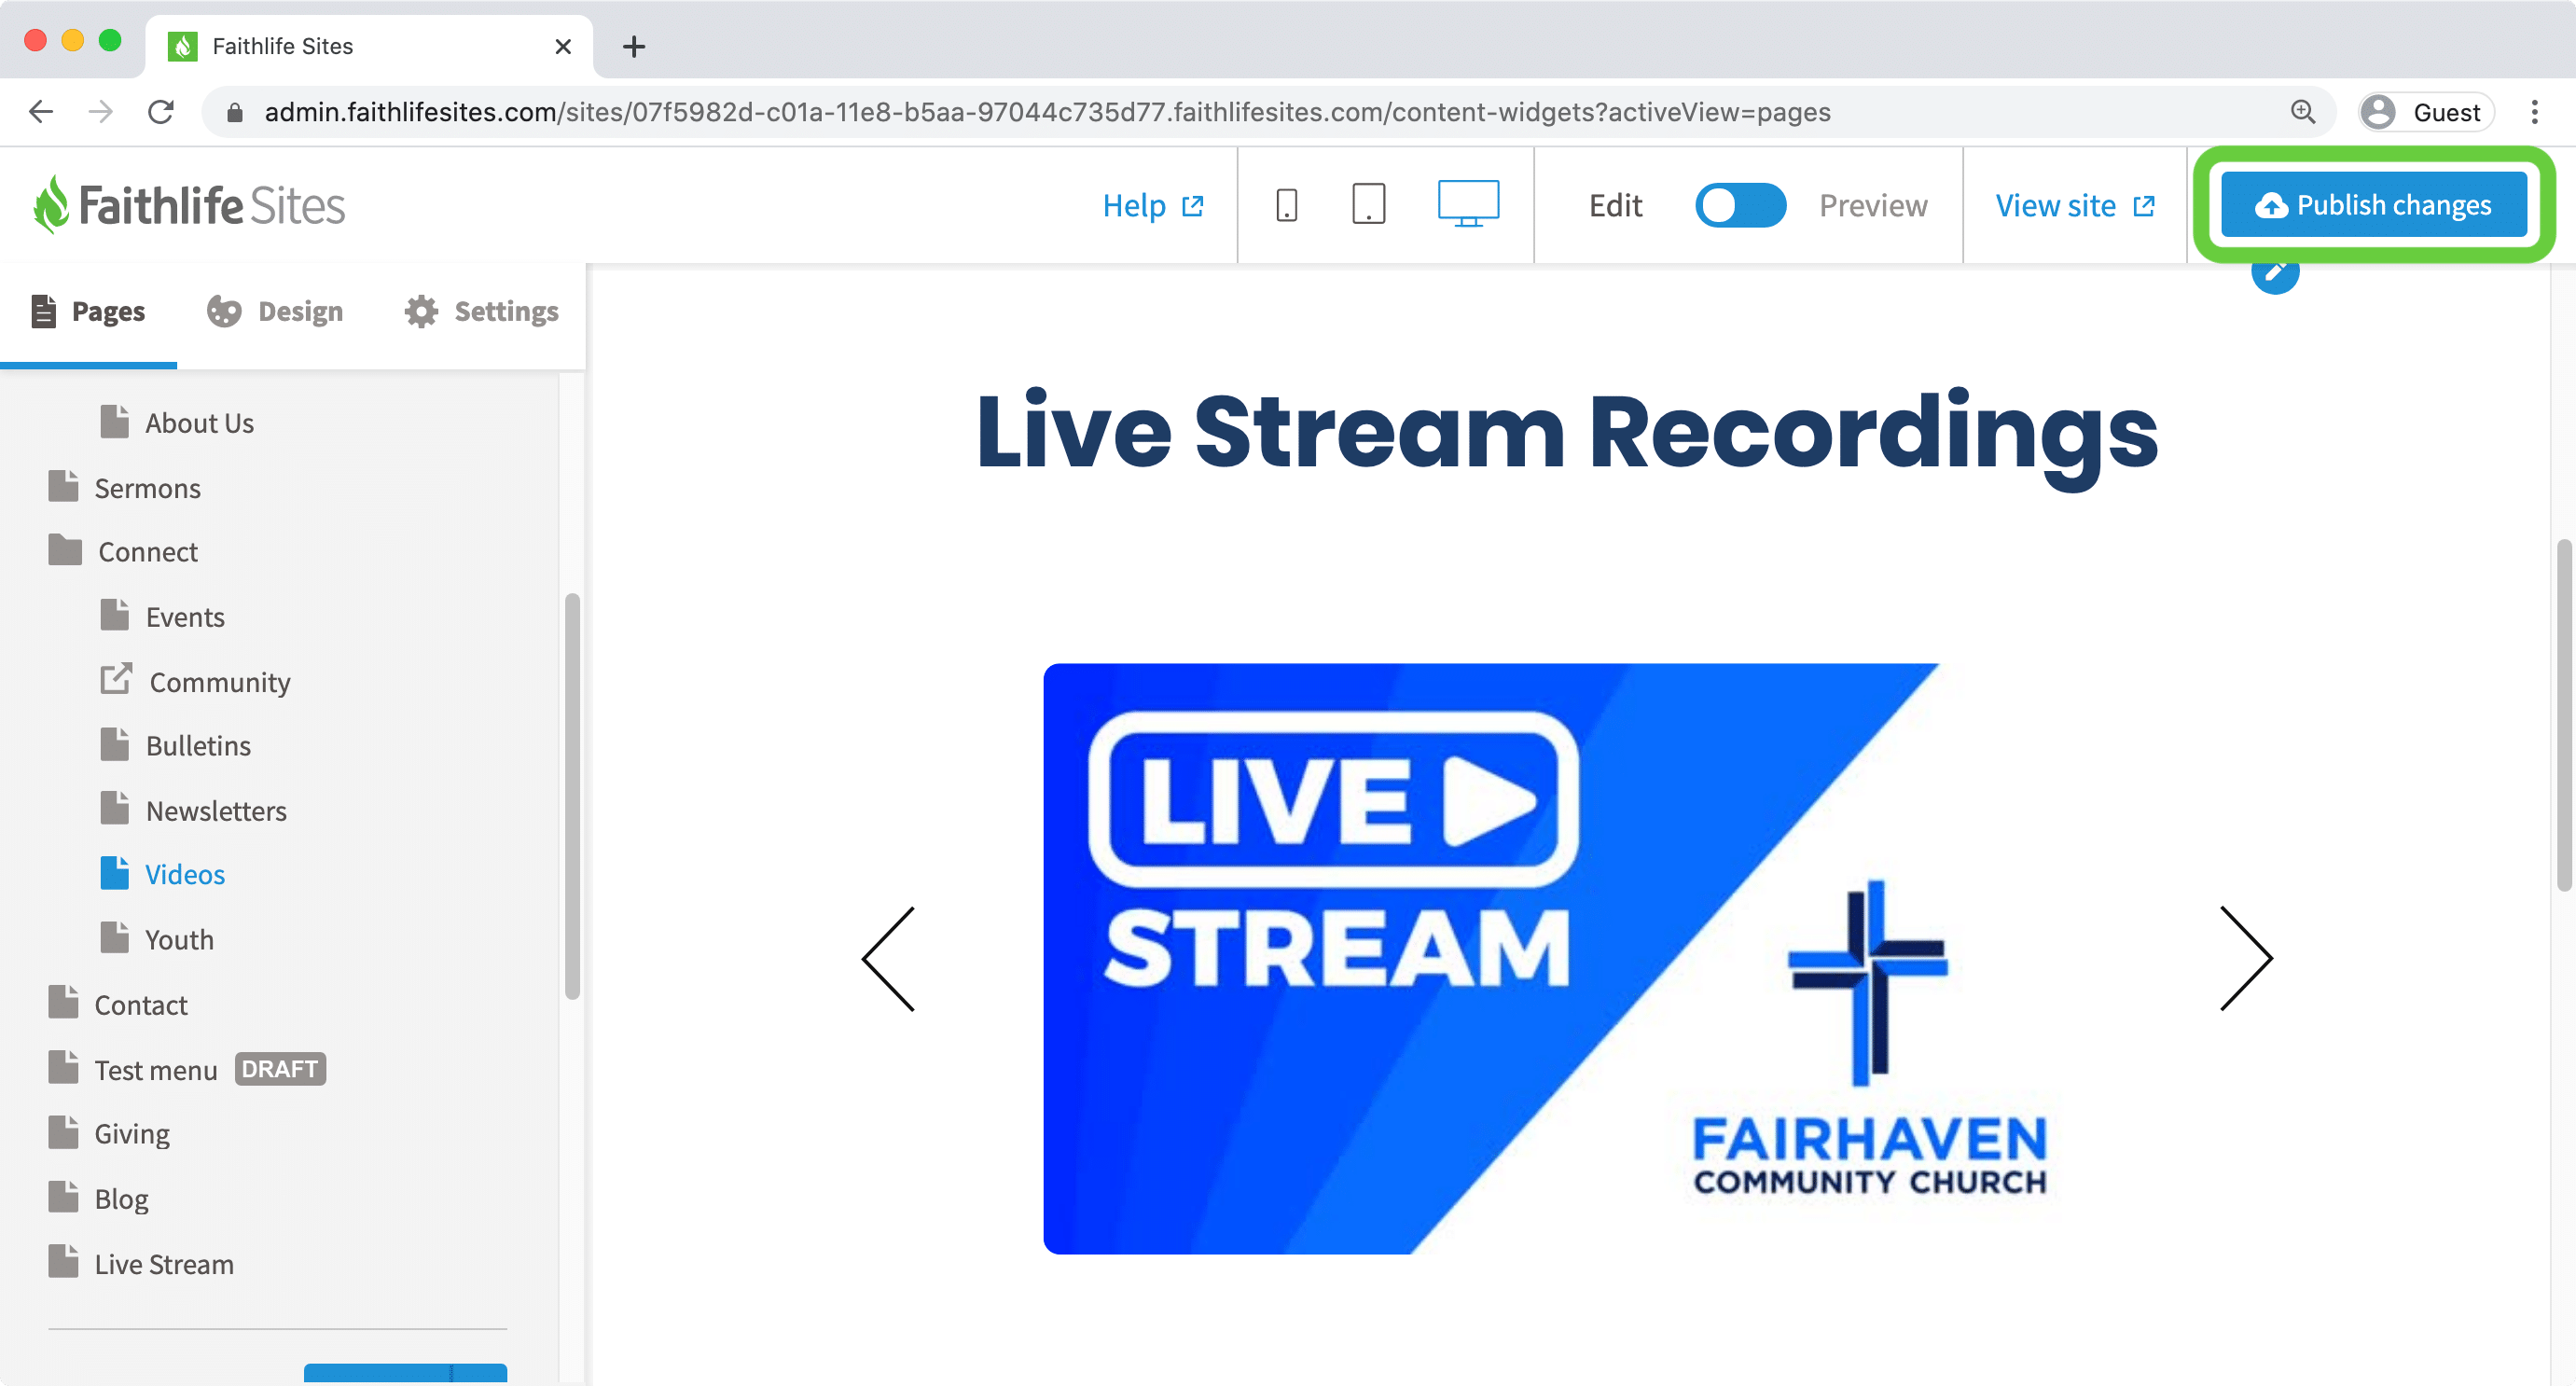Image resolution: width=2576 pixels, height=1386 pixels.
Task: Click the Pages document icon
Action: (43, 311)
